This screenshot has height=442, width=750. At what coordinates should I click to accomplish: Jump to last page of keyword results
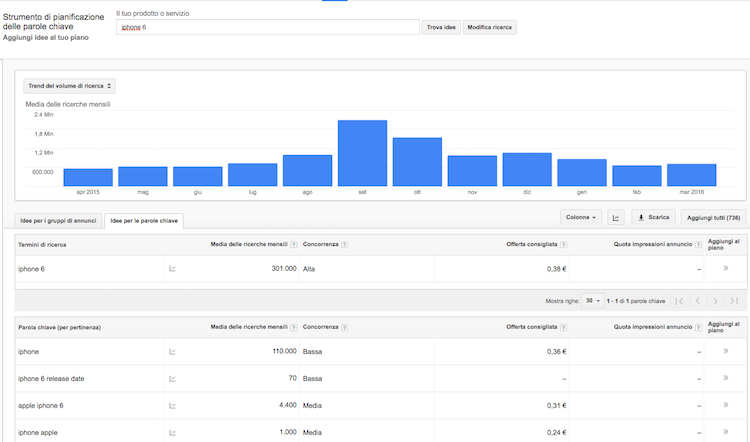click(734, 300)
